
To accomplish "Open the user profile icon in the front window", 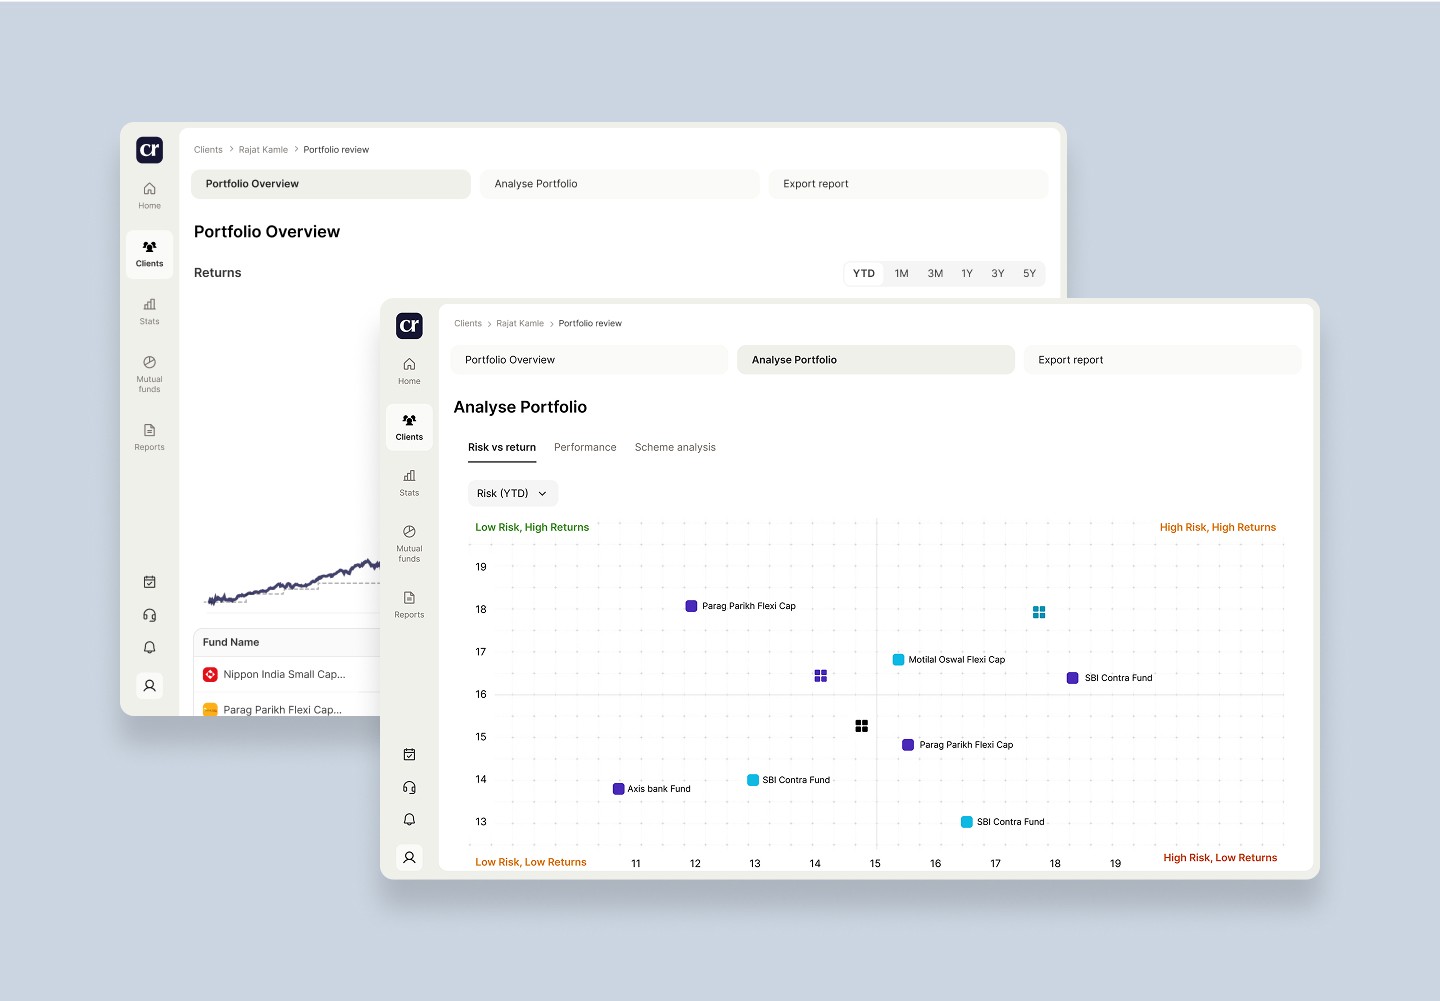I will [409, 857].
